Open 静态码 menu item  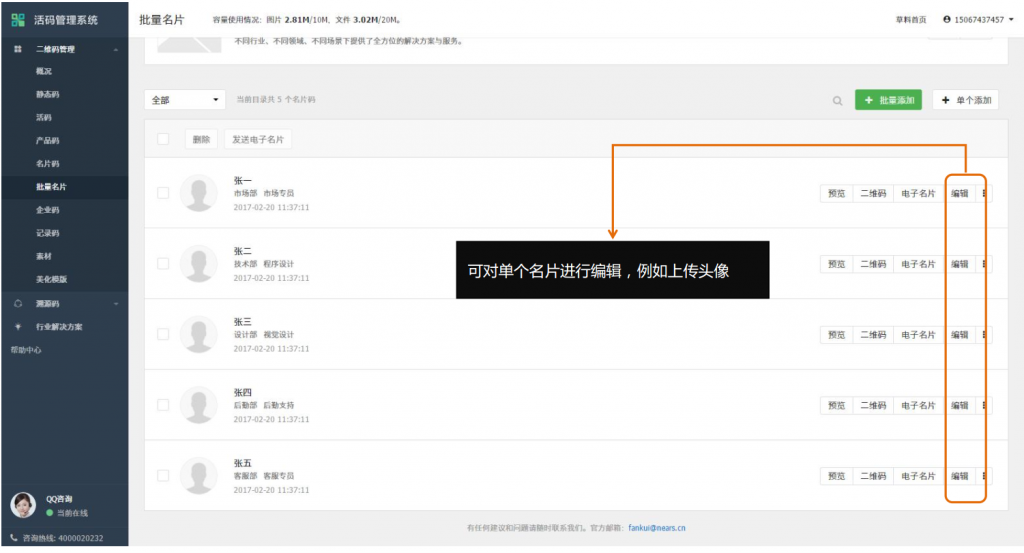[48, 95]
